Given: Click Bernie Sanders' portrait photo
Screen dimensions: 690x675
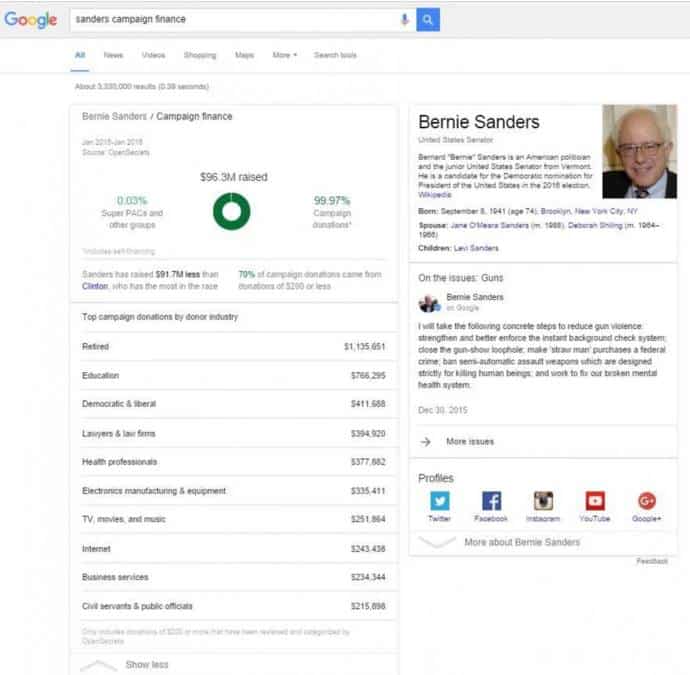Looking at the screenshot, I should click(x=639, y=151).
